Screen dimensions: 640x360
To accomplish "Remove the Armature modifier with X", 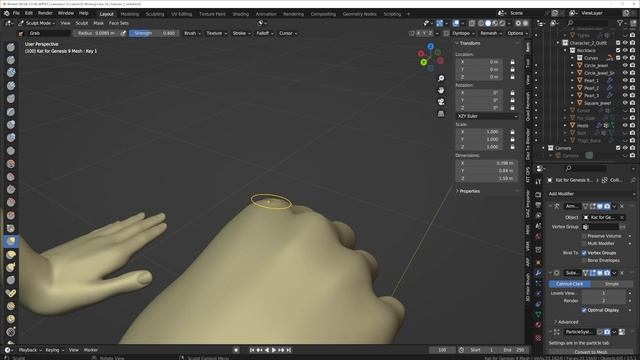I will pos(622,206).
